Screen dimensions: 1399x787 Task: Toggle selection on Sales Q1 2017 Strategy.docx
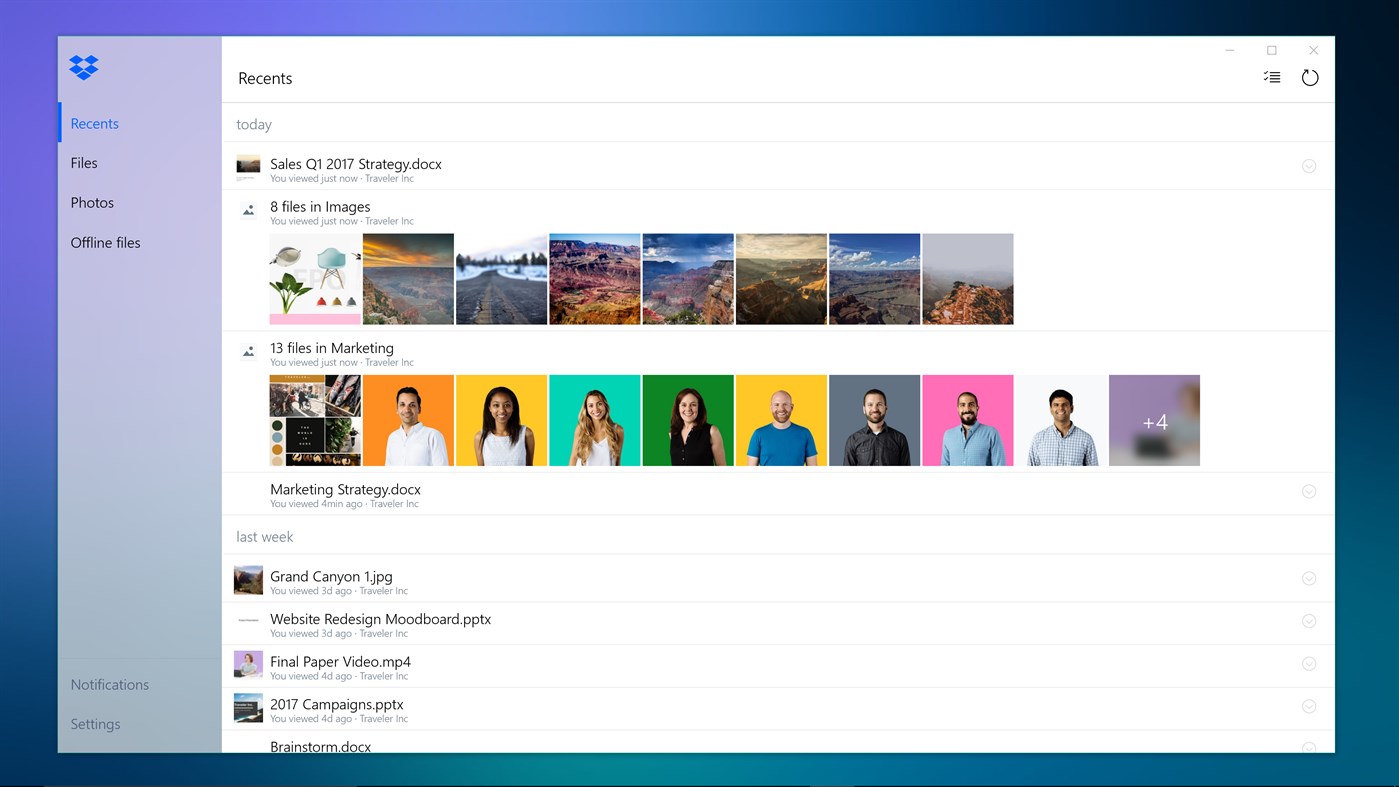click(x=1309, y=165)
